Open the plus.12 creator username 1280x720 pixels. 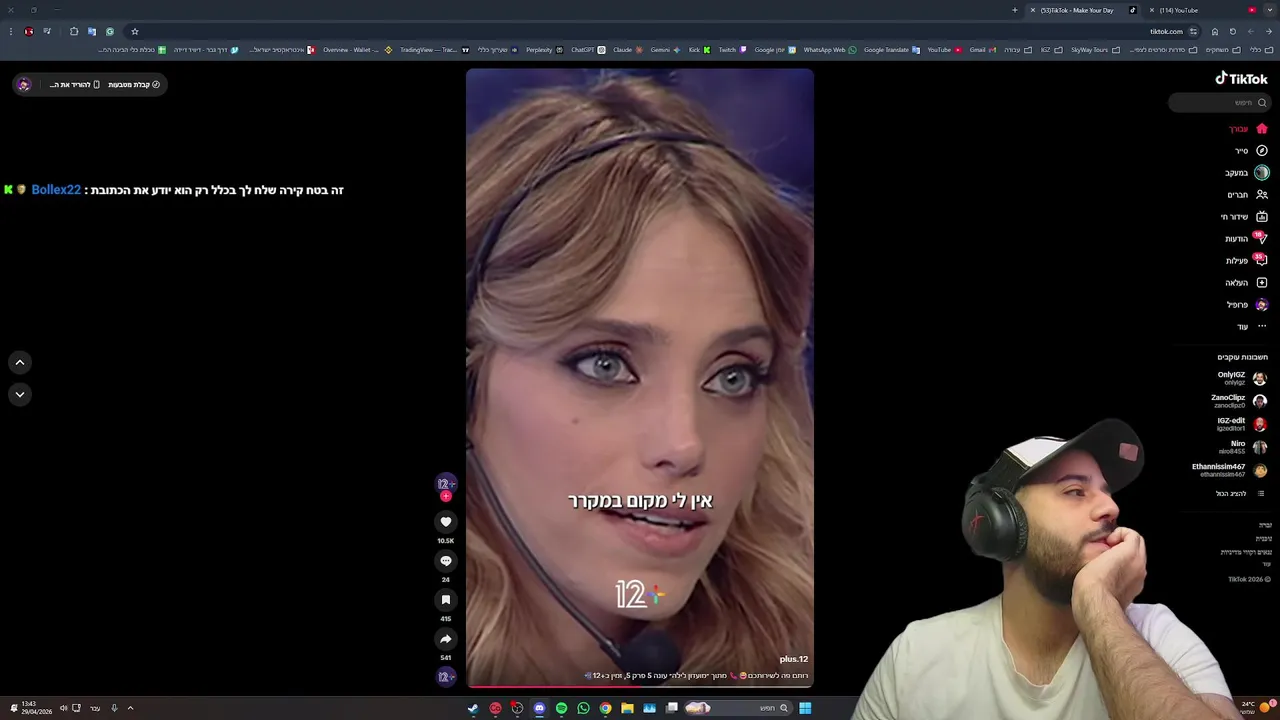[794, 659]
